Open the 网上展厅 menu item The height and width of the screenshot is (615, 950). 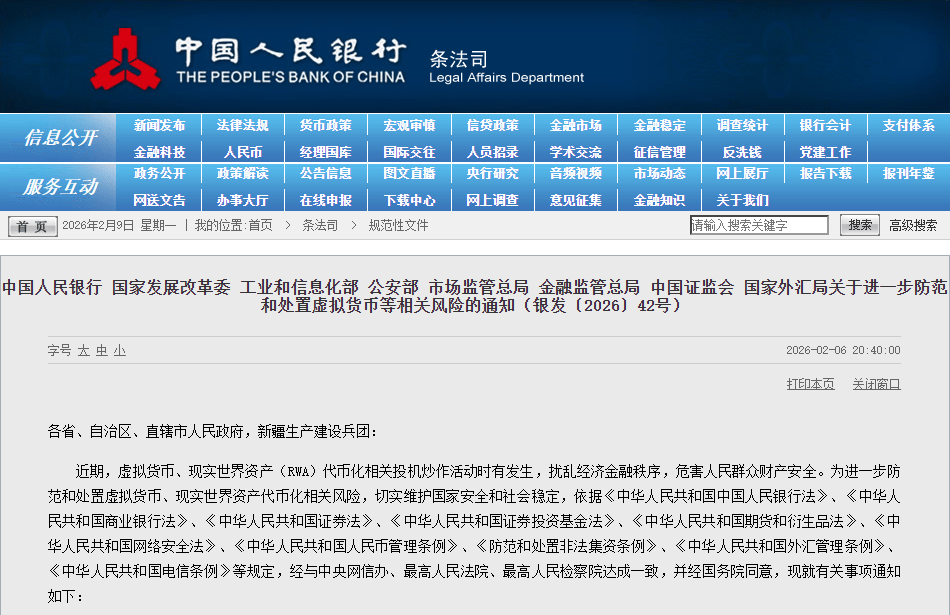[x=742, y=173]
